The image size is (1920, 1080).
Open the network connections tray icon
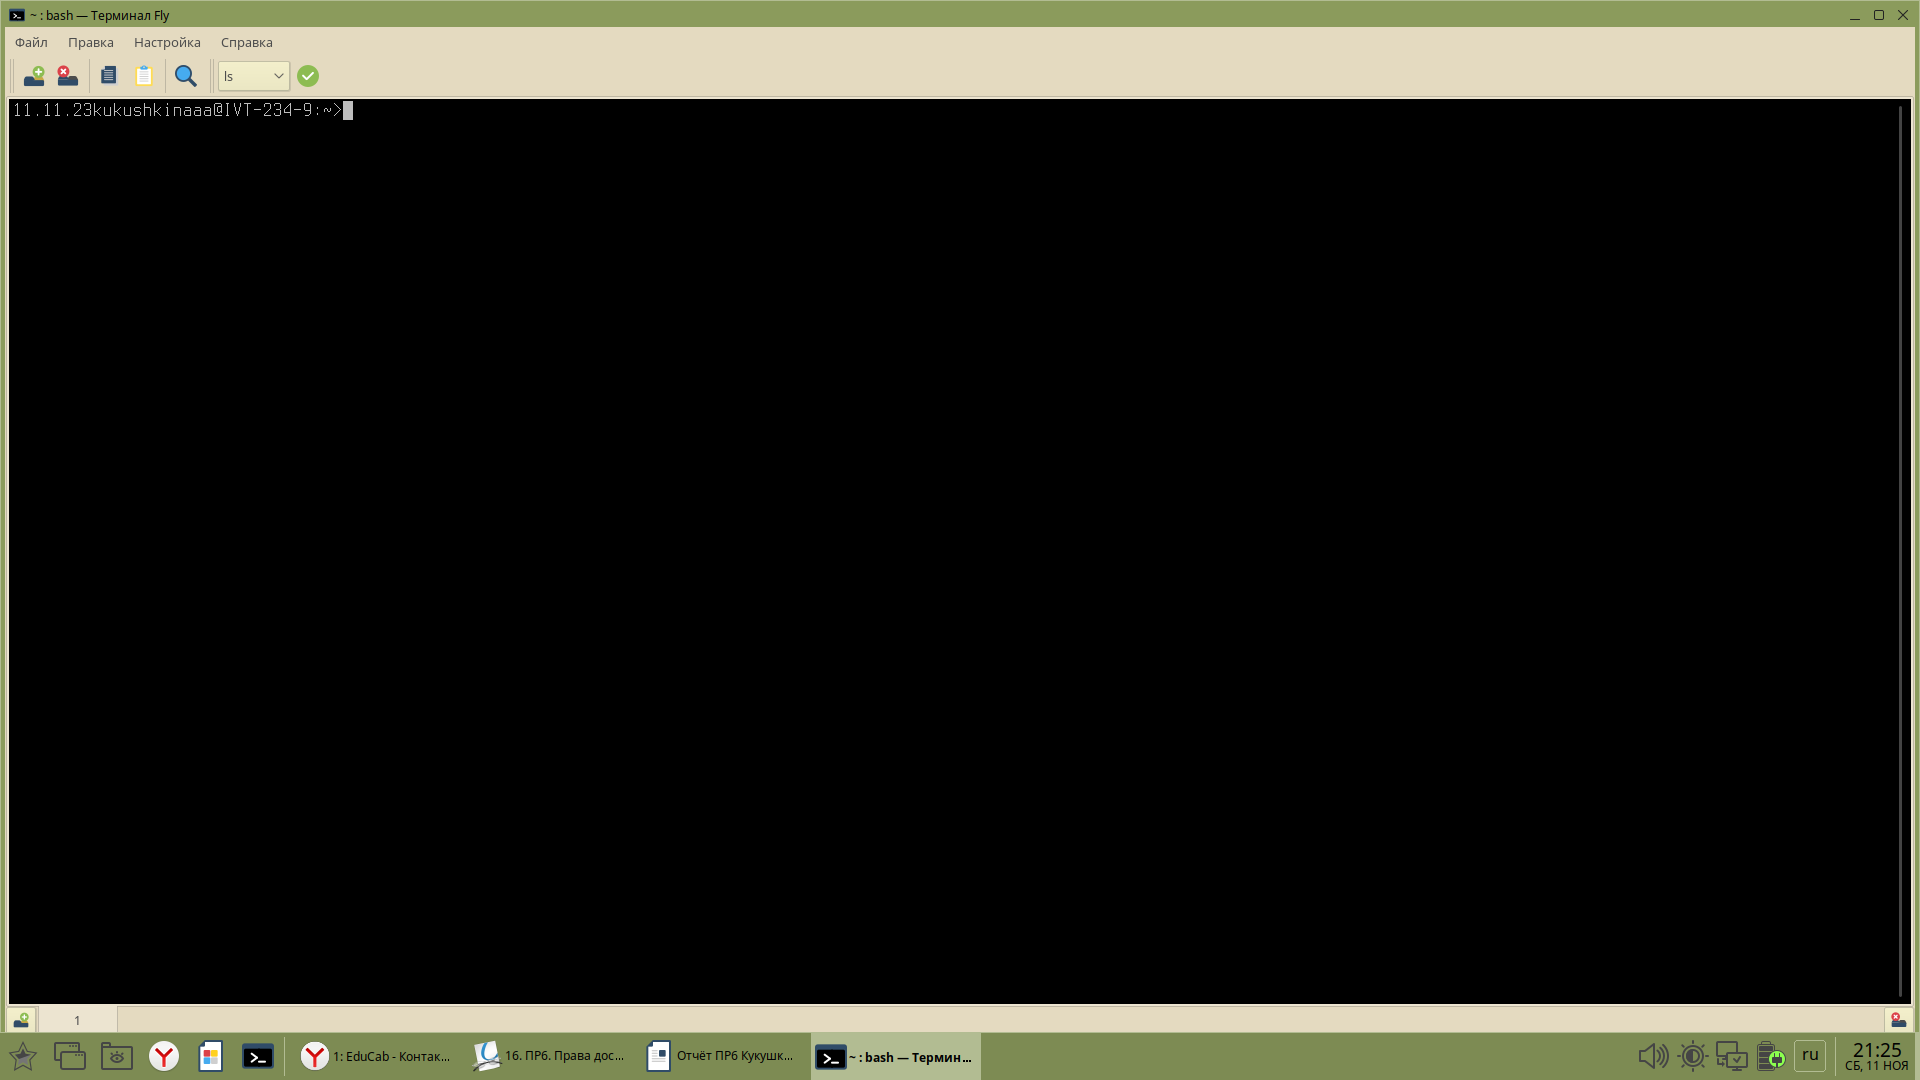1732,1056
